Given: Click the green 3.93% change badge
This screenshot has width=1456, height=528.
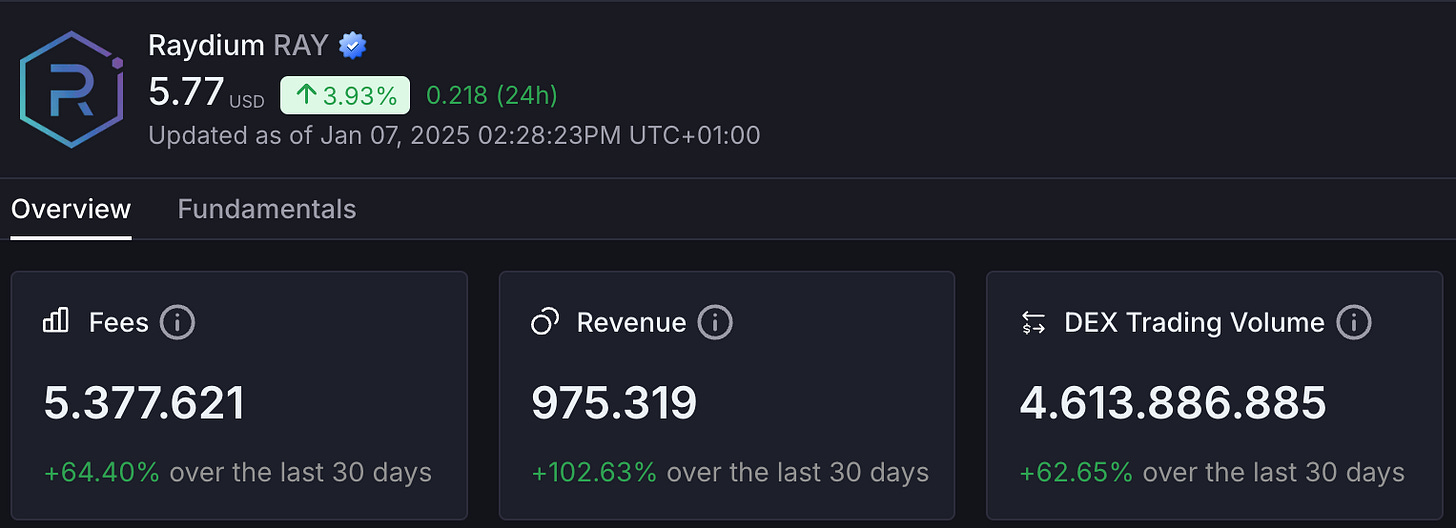Looking at the screenshot, I should 345,96.
